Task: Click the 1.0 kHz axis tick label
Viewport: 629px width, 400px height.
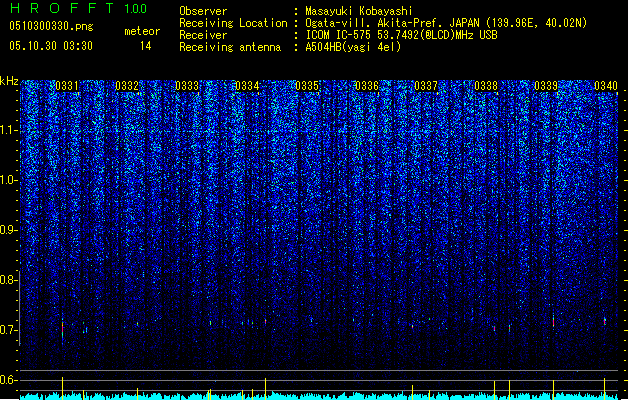Action: click(9, 180)
